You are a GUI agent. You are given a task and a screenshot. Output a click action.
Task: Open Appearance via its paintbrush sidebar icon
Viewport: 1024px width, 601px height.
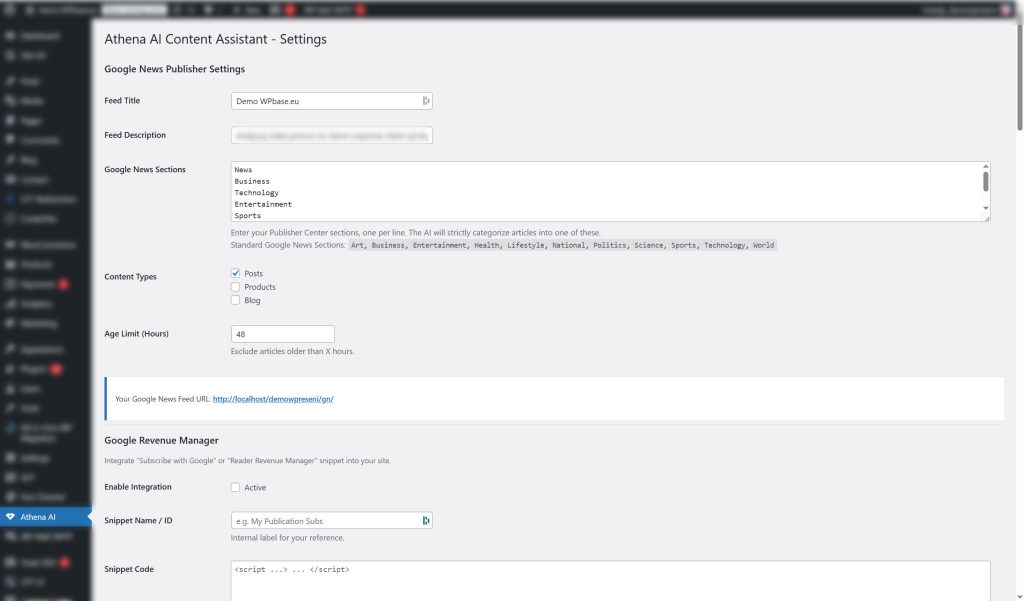12,348
